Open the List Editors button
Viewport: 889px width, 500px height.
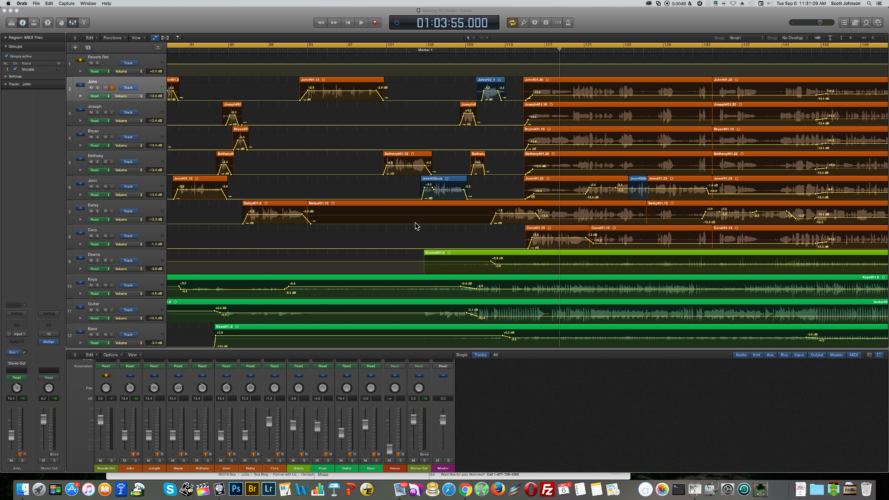(844, 23)
